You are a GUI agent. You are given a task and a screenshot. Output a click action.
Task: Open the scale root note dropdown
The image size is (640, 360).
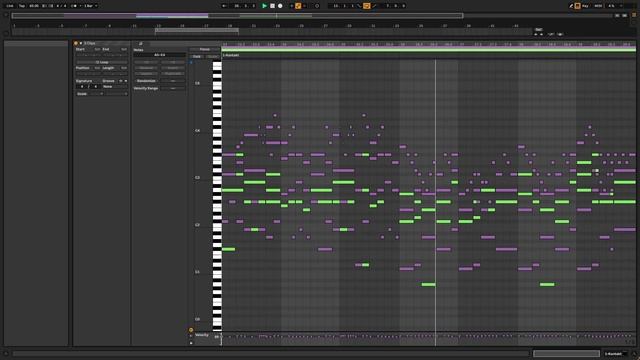(96, 94)
